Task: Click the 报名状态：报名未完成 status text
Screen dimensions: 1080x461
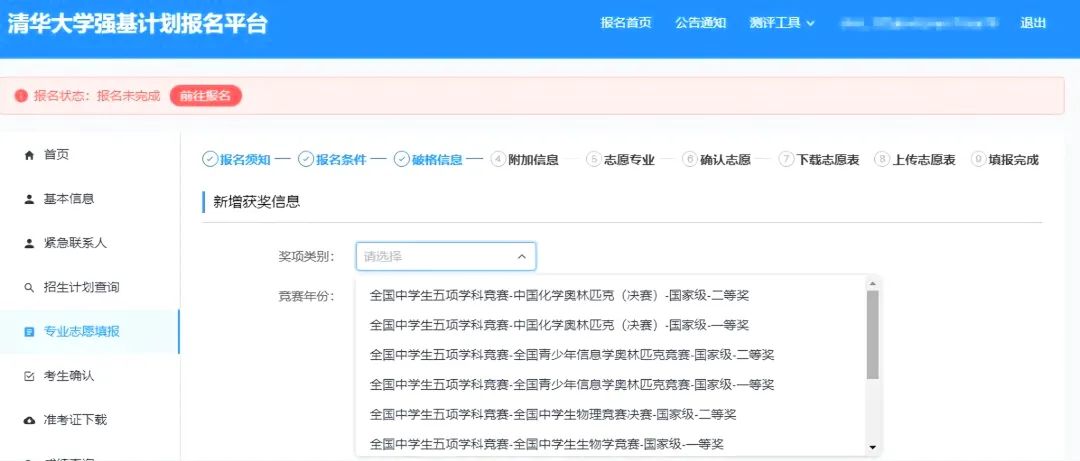Action: pos(97,96)
